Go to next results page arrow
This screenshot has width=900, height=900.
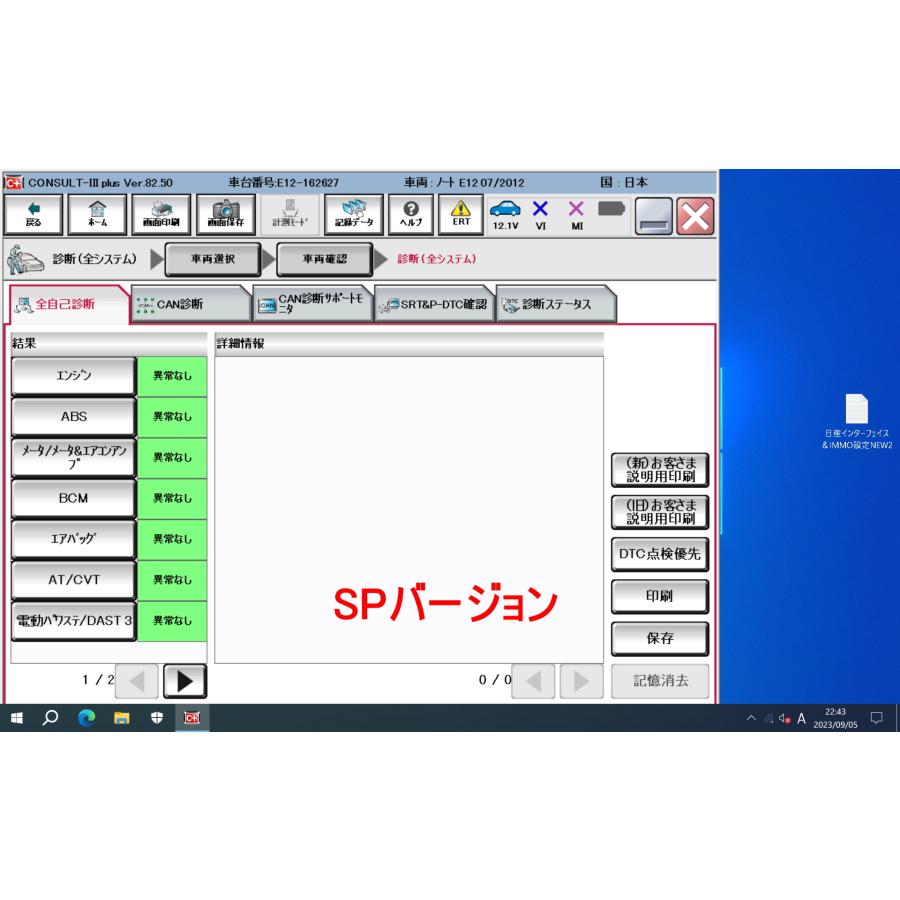[x=184, y=681]
